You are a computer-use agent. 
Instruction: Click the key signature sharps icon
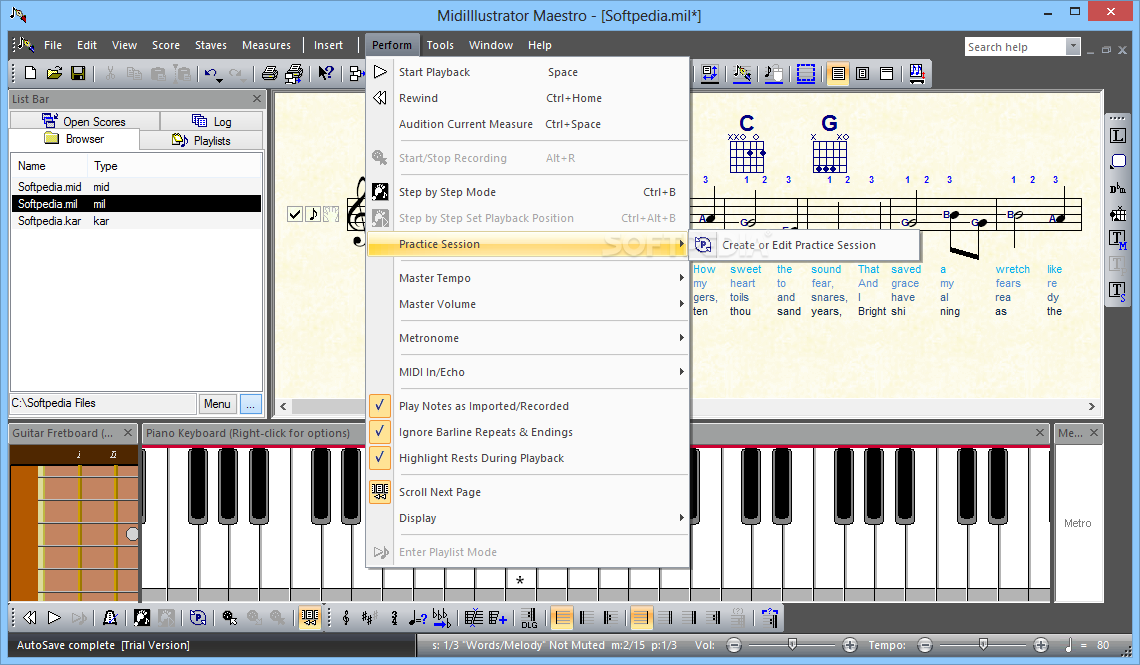[369, 618]
